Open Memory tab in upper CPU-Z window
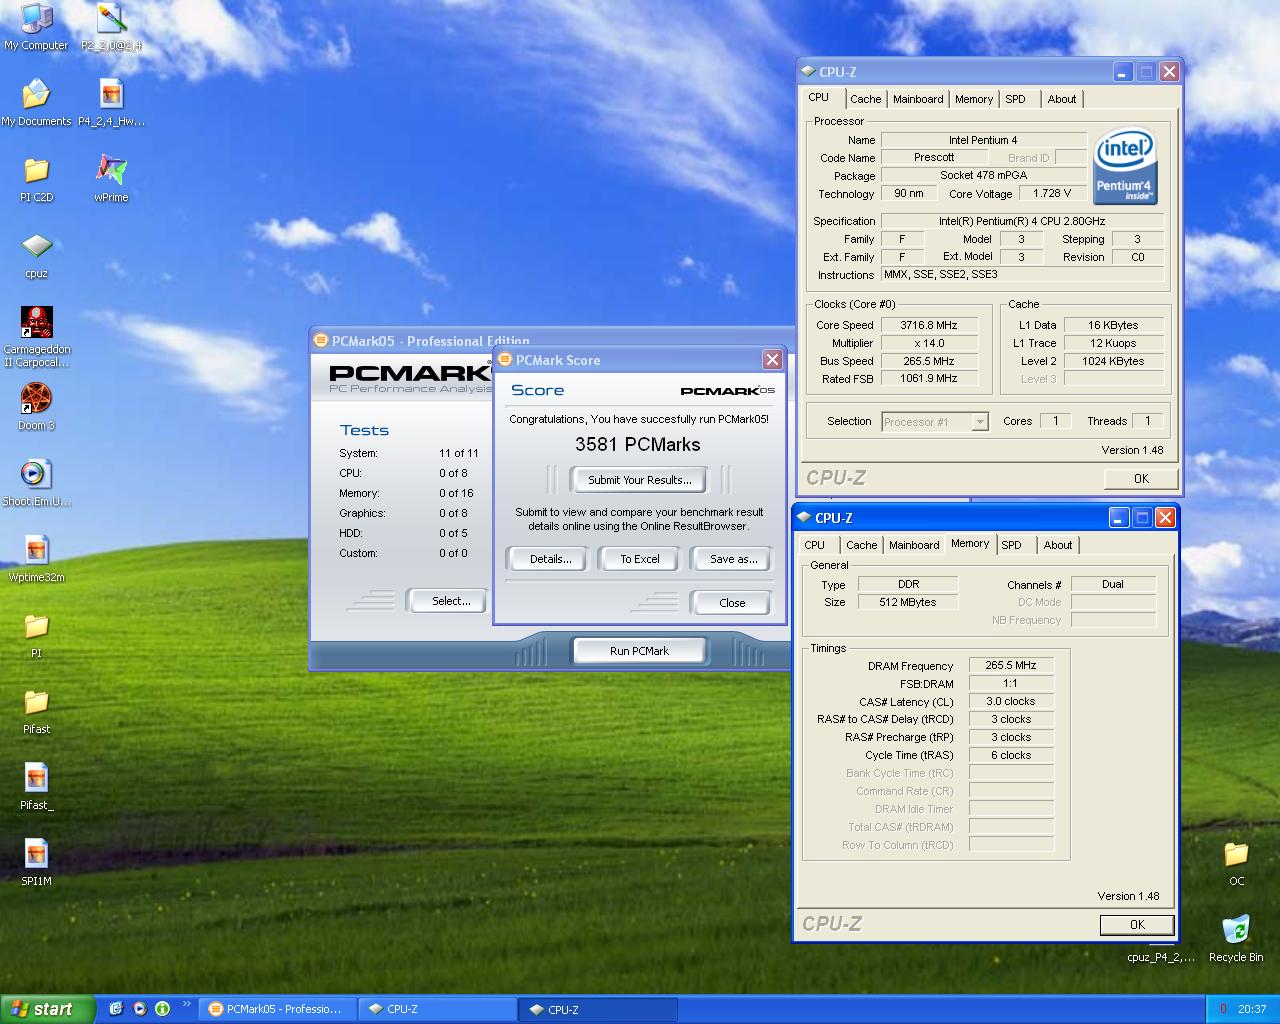 pos(974,99)
